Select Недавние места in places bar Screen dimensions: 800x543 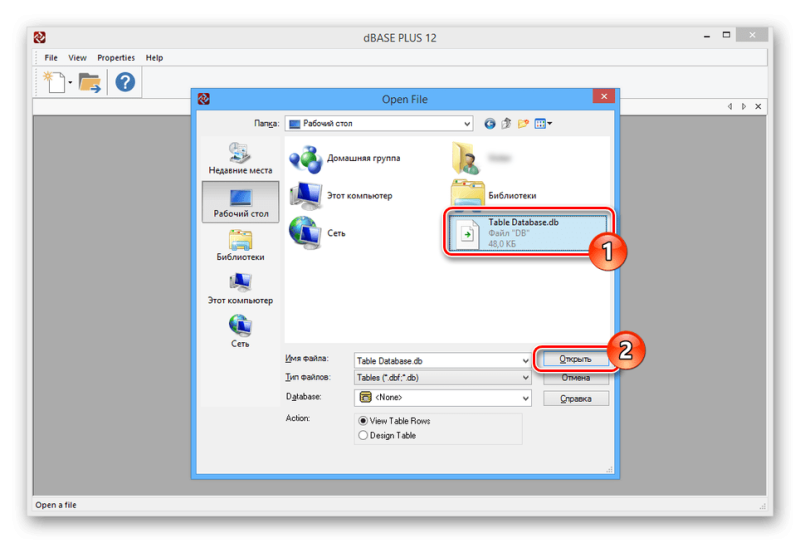[240, 158]
